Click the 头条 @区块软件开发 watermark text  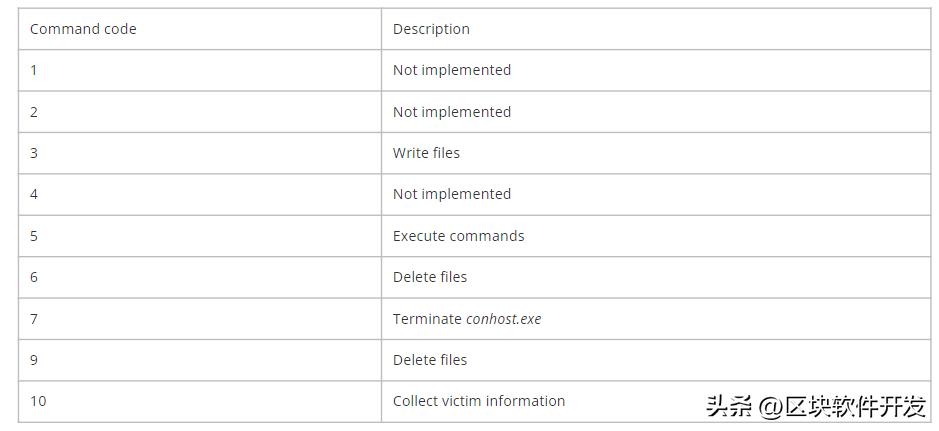pyautogui.click(x=815, y=405)
